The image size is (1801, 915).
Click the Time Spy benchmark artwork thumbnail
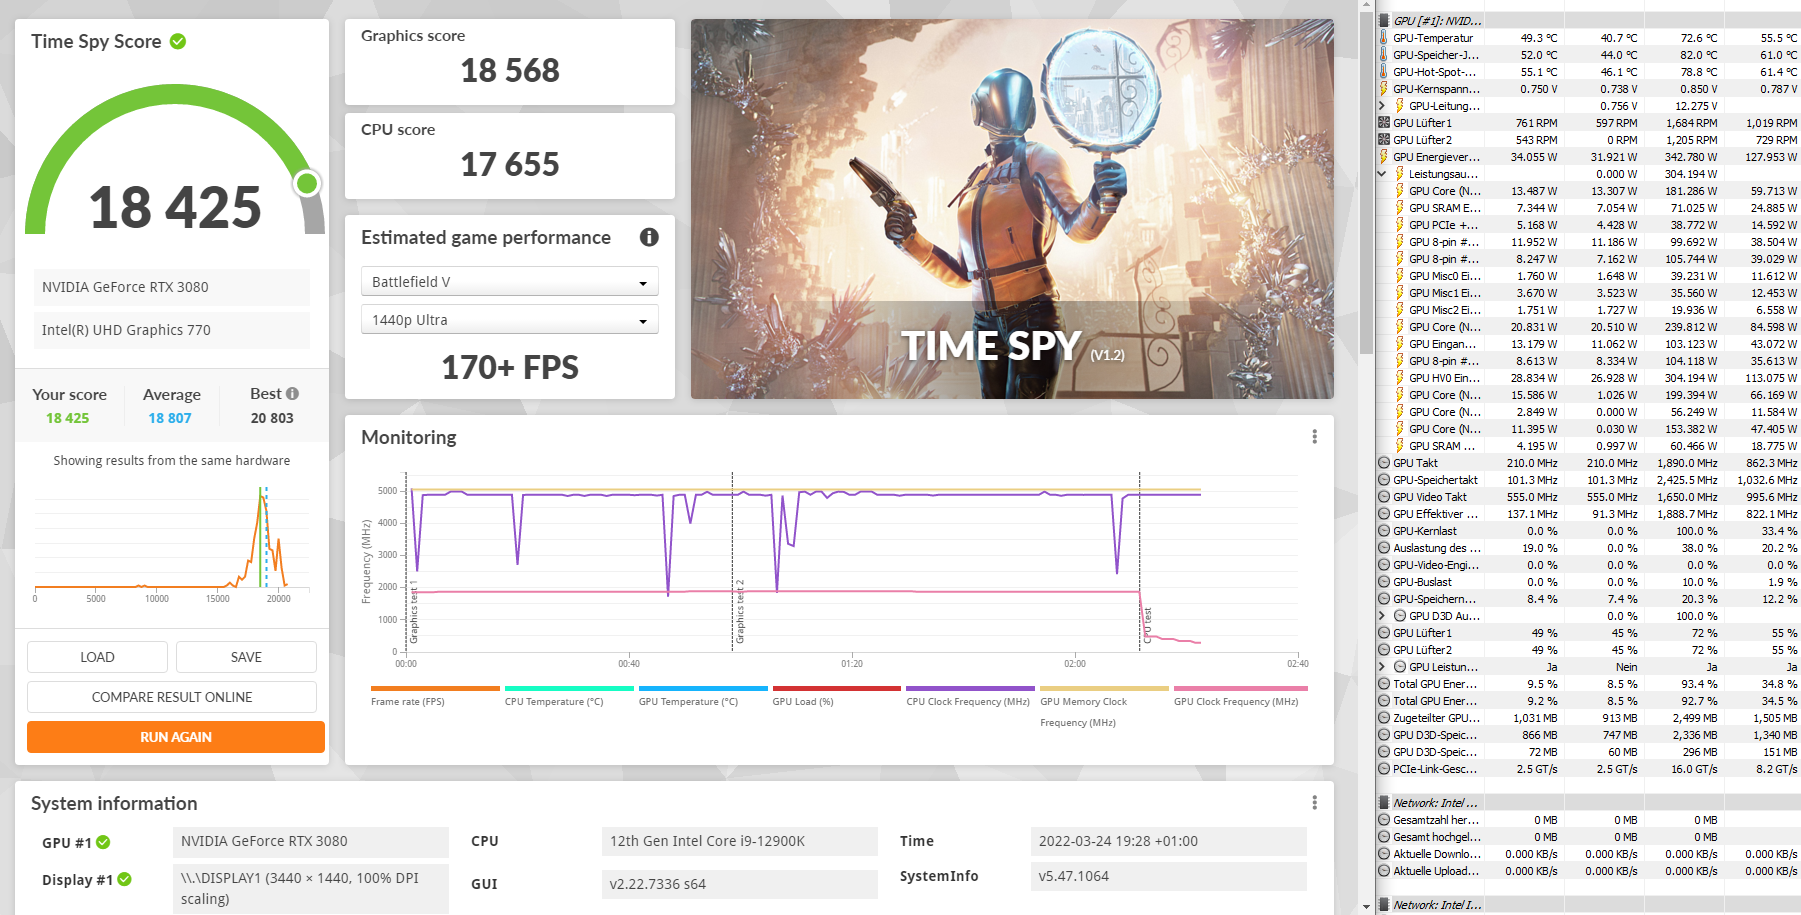click(x=1012, y=209)
